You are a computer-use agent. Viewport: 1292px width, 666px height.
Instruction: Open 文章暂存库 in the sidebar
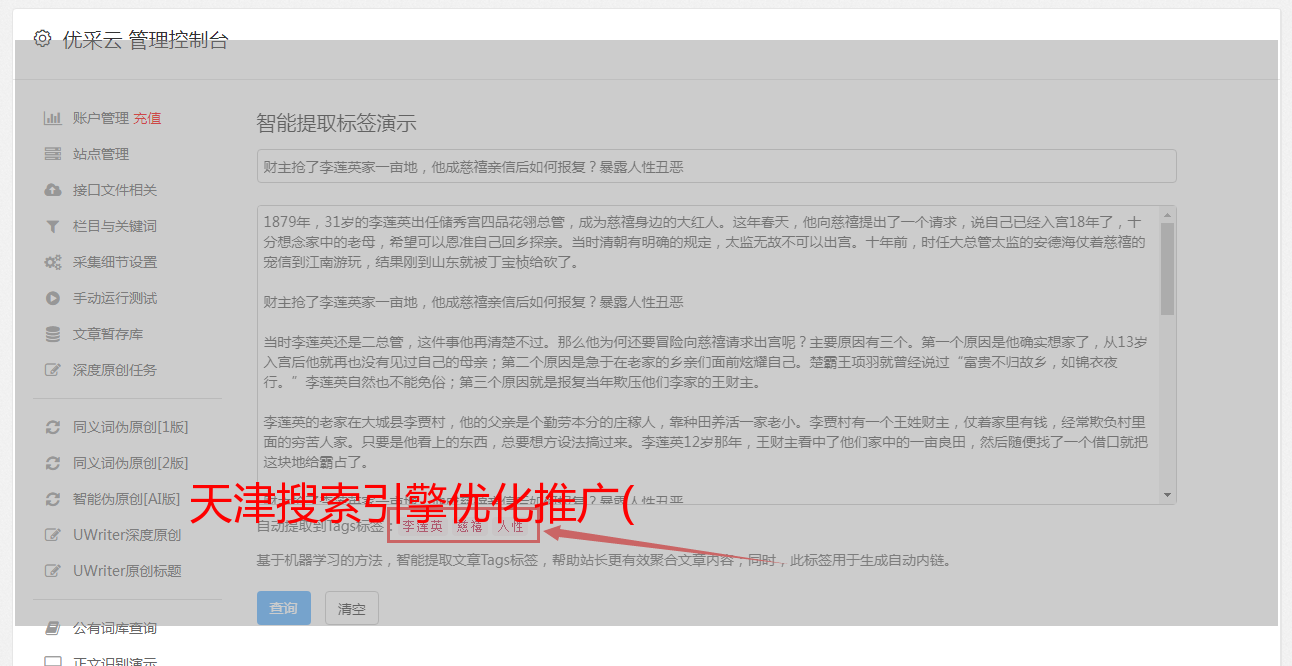pyautogui.click(x=108, y=334)
